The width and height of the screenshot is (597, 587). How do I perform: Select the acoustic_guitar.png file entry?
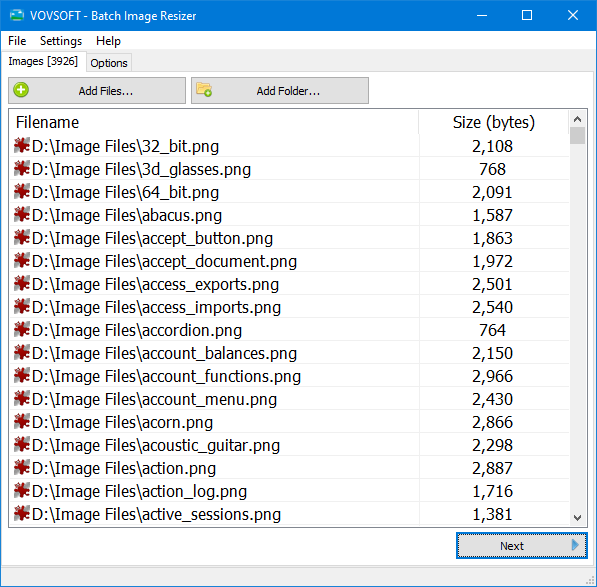pyautogui.click(x=290, y=445)
